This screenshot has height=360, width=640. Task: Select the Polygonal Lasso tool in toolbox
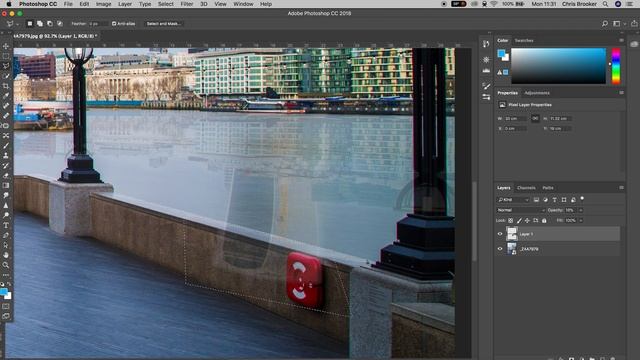[x=6, y=66]
